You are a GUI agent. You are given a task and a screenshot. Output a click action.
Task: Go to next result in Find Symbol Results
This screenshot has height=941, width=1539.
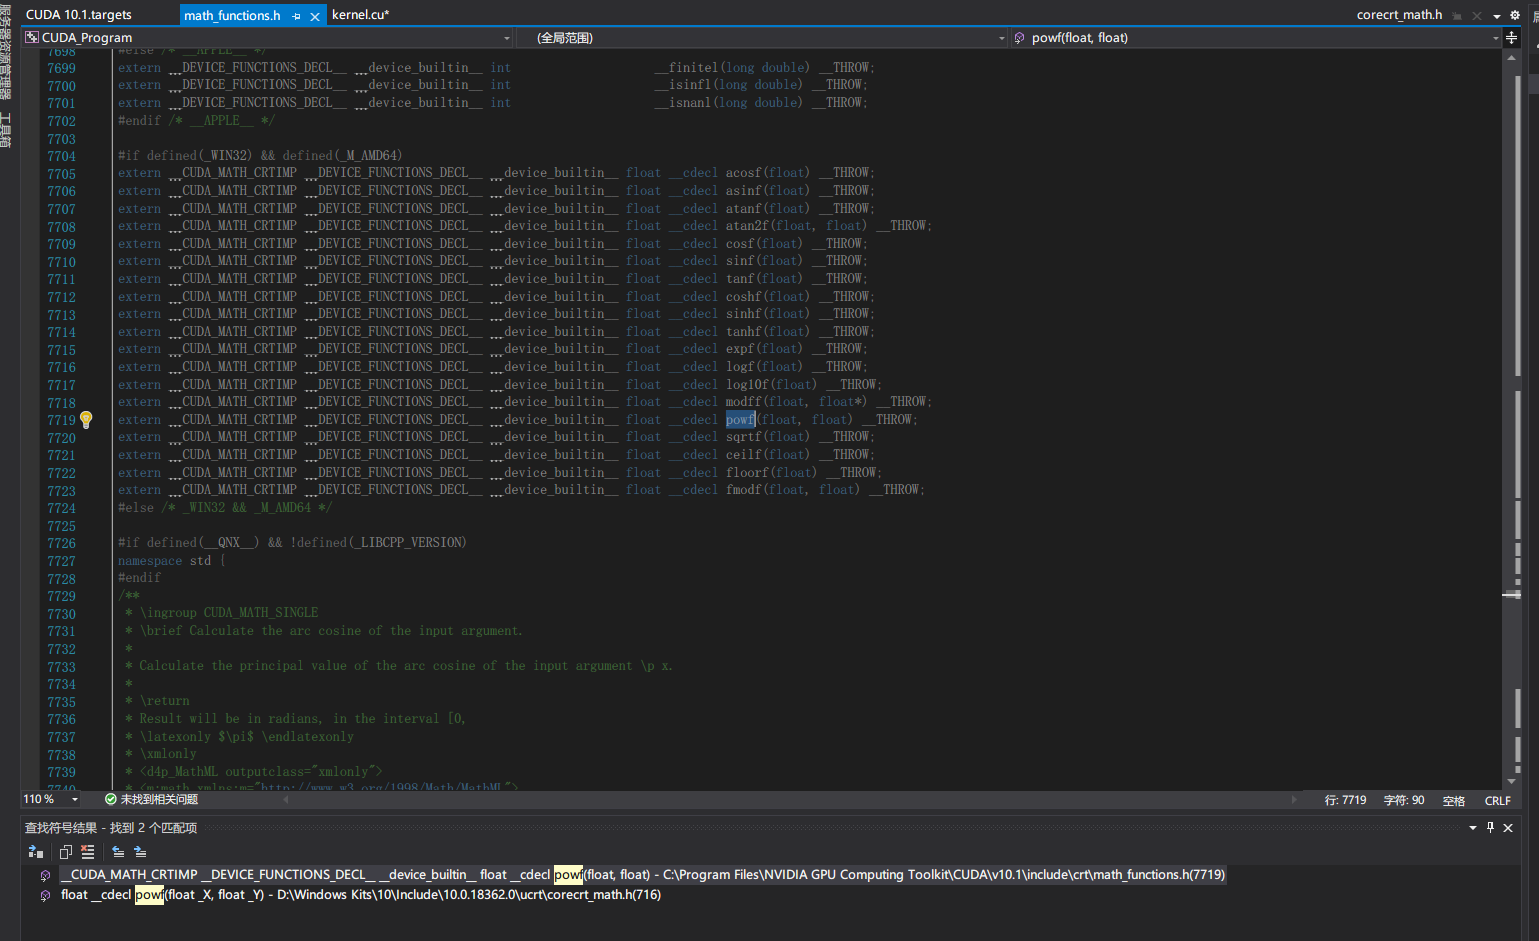(x=140, y=852)
